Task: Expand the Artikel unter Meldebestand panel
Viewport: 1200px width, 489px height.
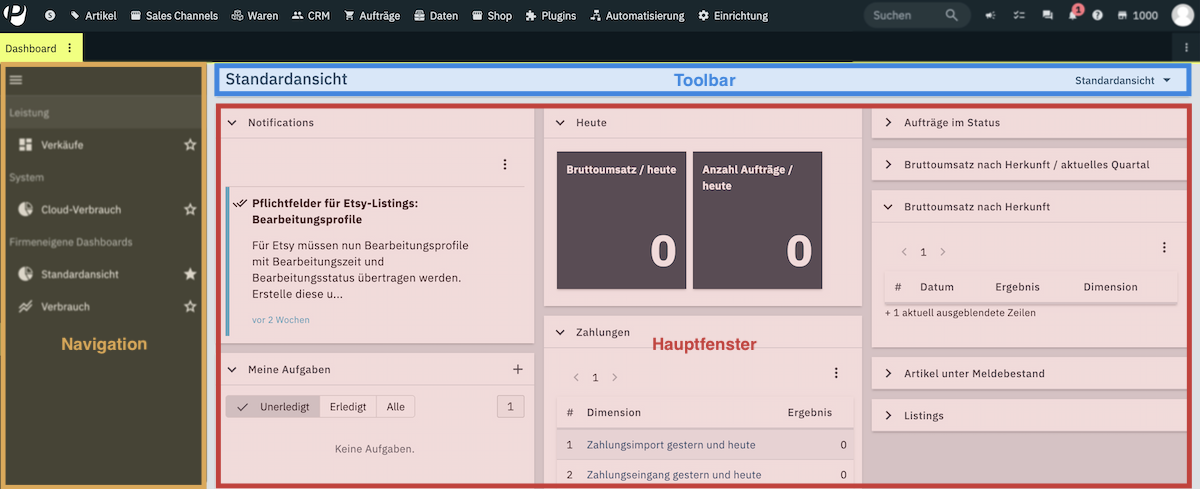Action: [888, 373]
